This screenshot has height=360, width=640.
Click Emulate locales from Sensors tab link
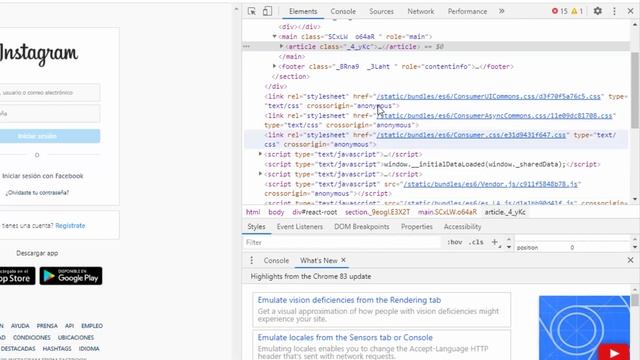click(345, 338)
